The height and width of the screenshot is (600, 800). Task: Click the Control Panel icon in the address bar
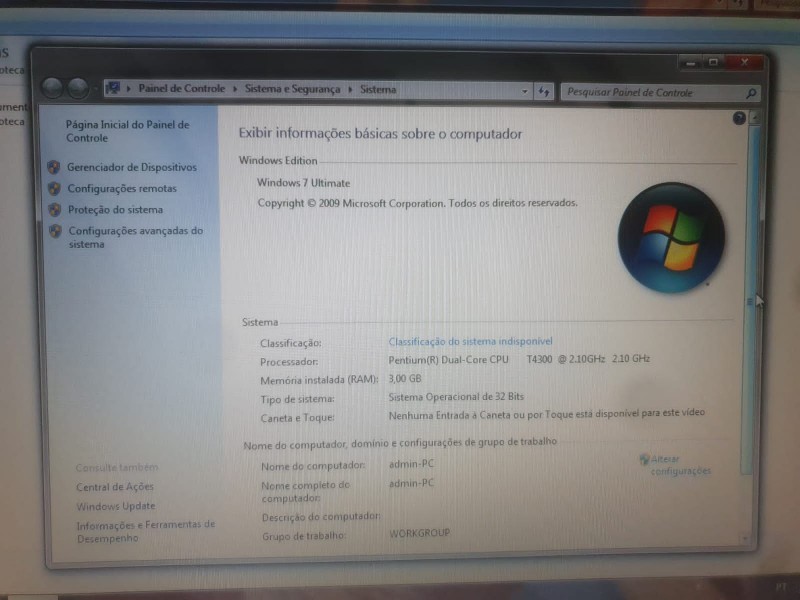[x=113, y=88]
